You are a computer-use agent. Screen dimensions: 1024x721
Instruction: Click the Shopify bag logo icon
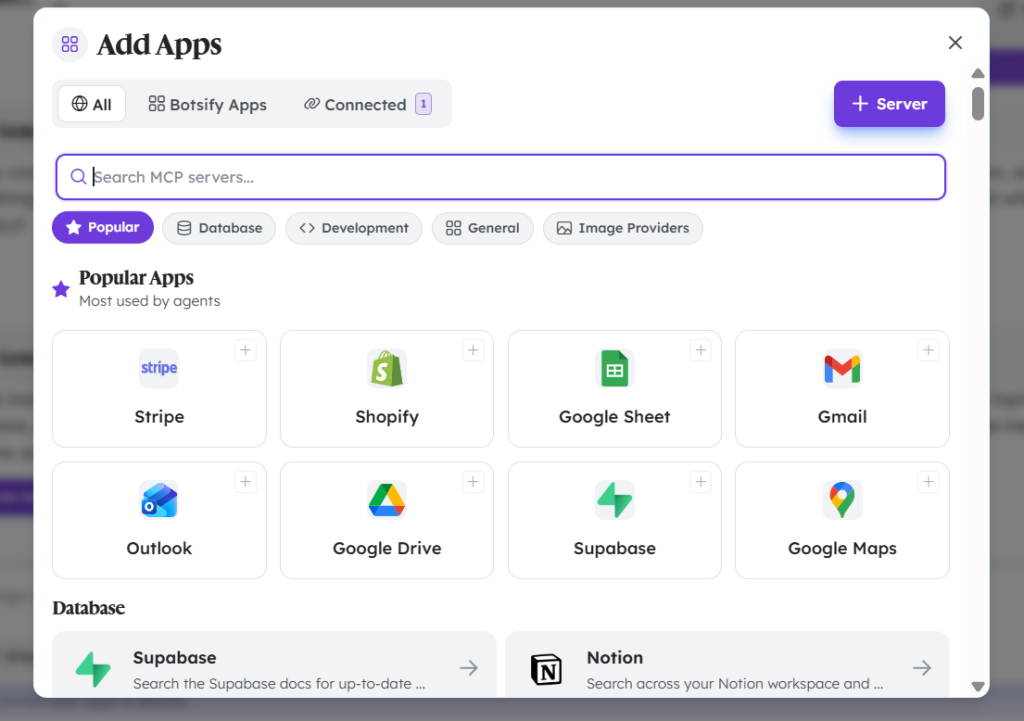(x=387, y=368)
